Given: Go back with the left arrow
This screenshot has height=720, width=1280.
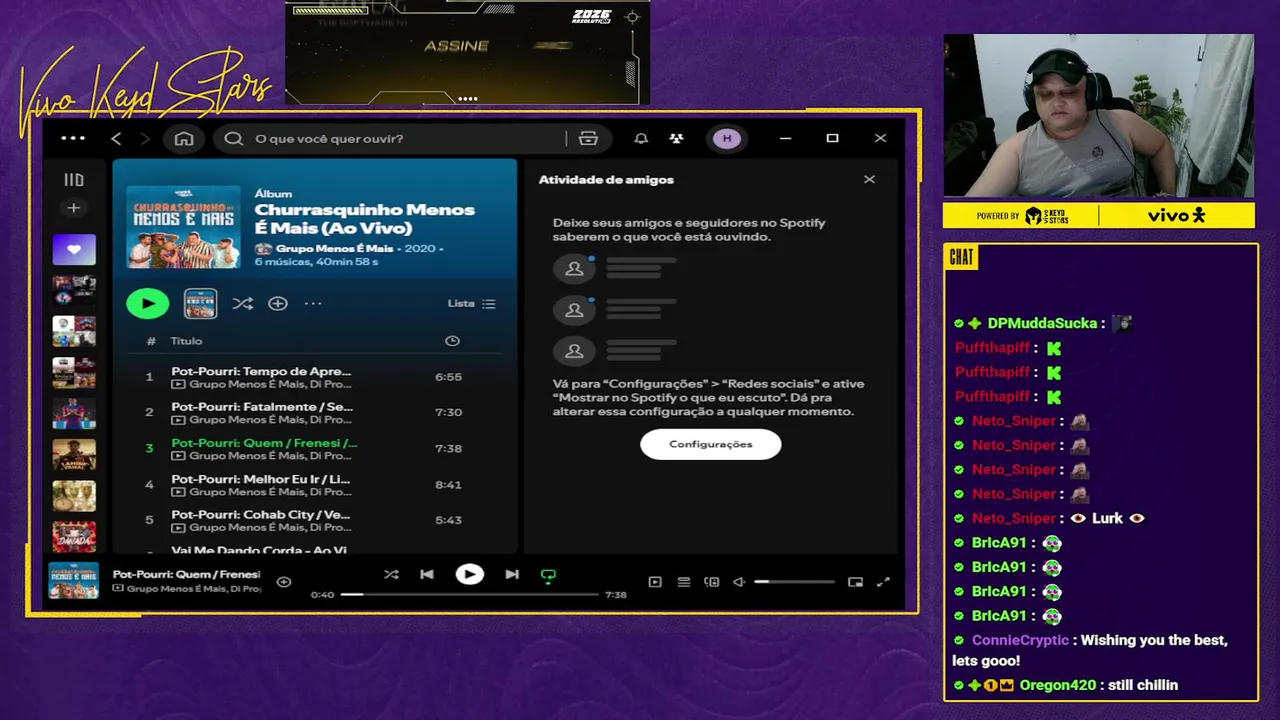Looking at the screenshot, I should coord(116,138).
